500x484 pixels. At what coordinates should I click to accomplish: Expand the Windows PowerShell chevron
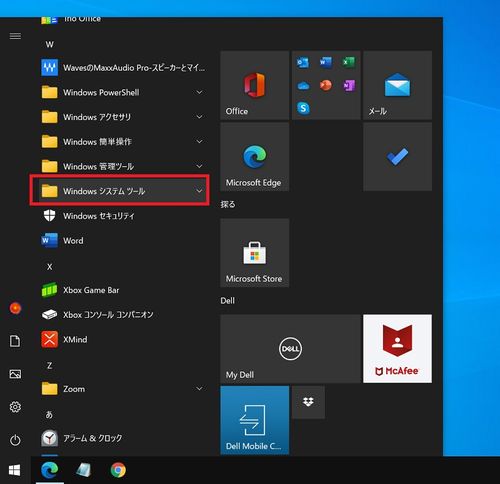pos(199,92)
